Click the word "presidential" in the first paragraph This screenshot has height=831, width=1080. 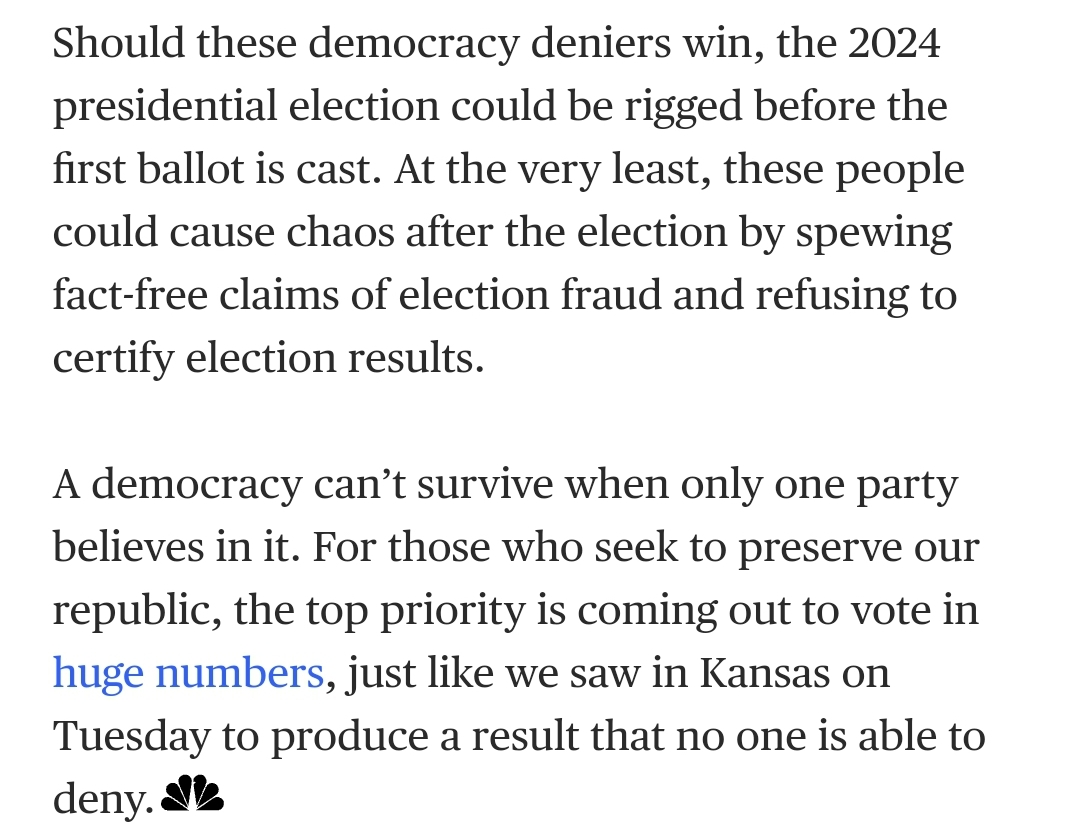coord(165,106)
